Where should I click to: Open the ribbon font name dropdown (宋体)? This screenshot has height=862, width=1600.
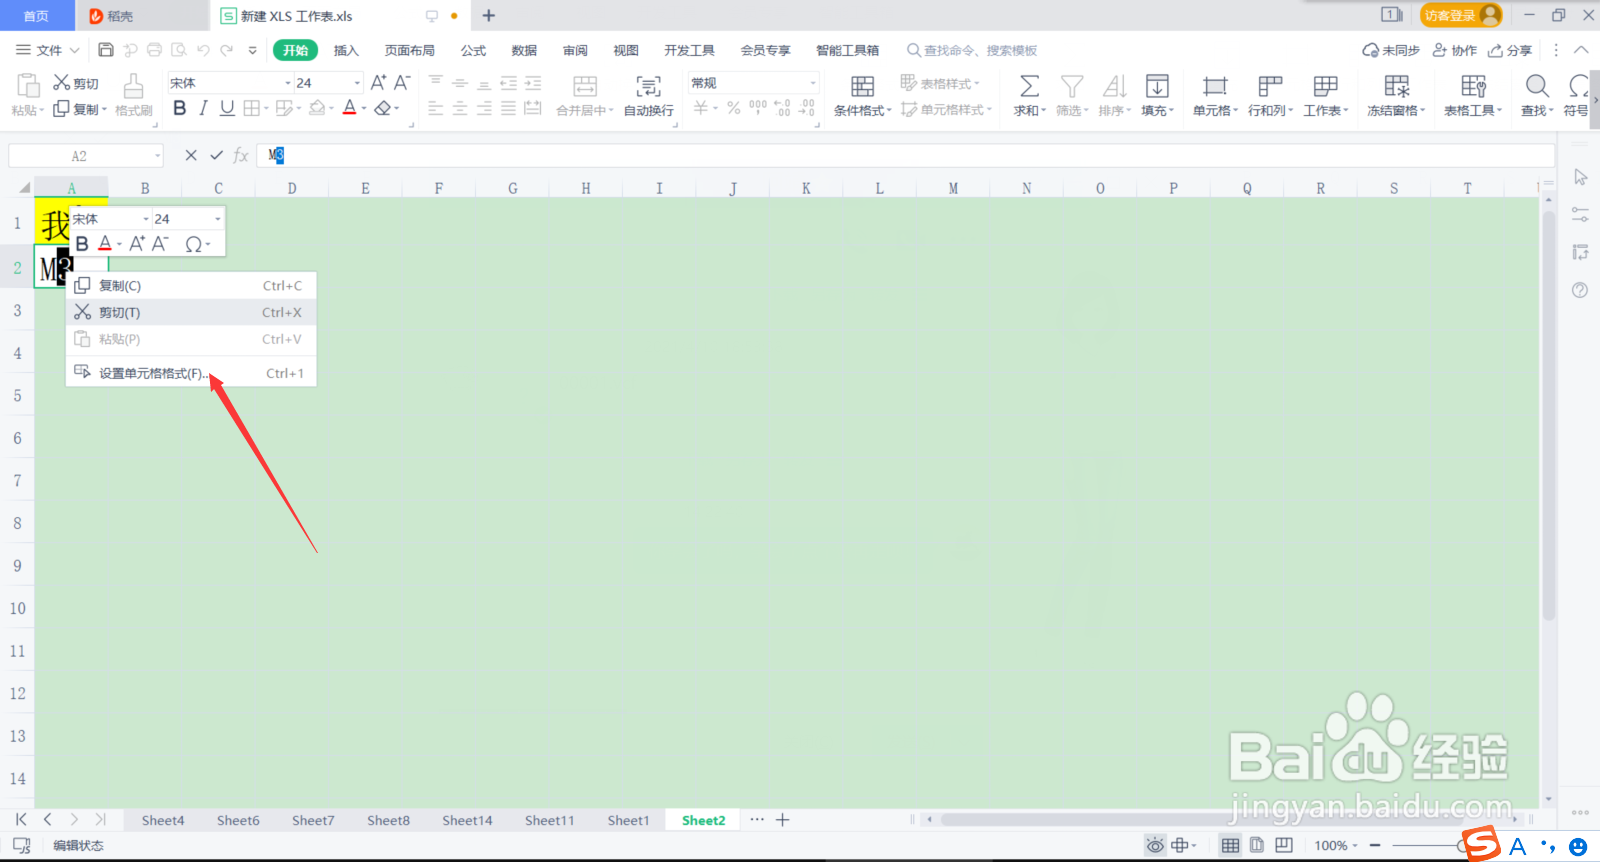pos(288,83)
